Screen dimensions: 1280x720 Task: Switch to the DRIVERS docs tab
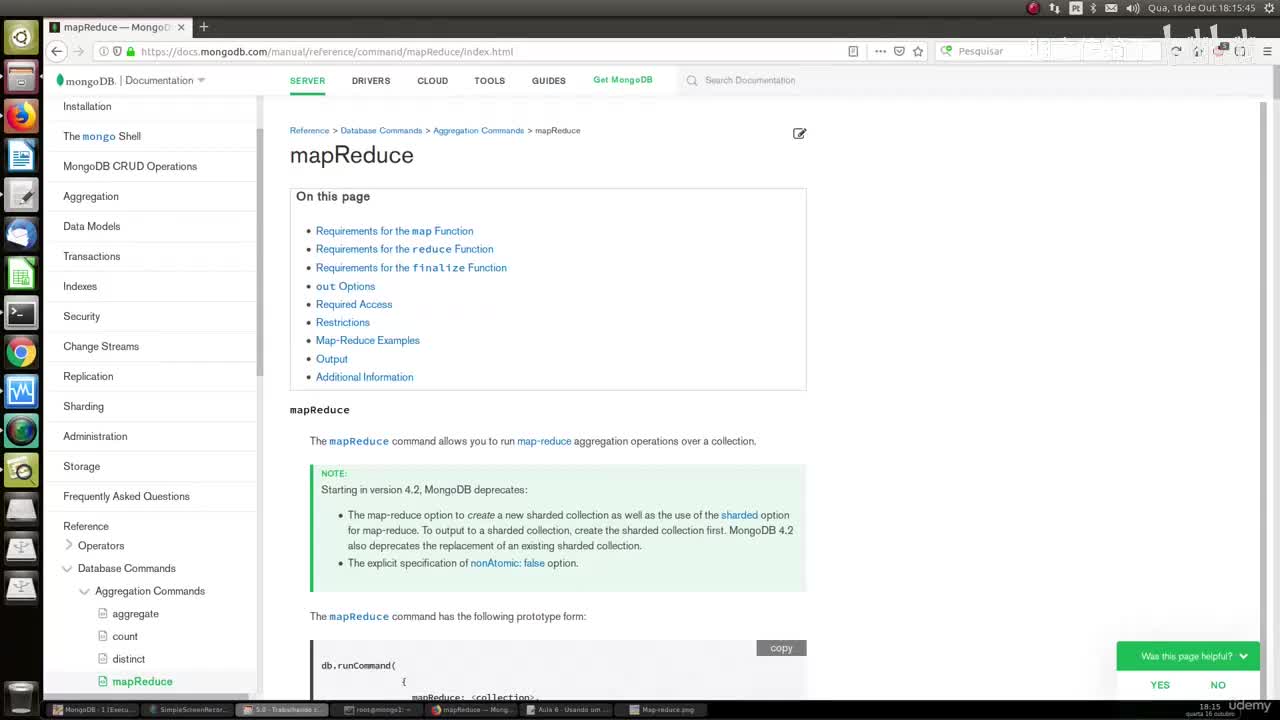[371, 80]
